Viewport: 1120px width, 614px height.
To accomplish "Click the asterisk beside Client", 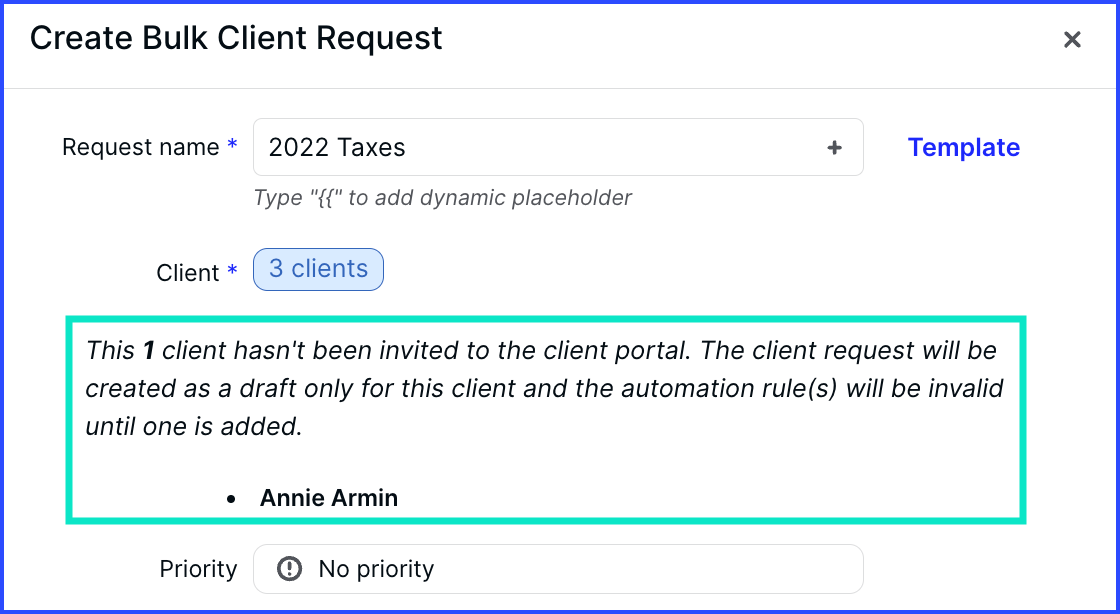I will [232, 271].
